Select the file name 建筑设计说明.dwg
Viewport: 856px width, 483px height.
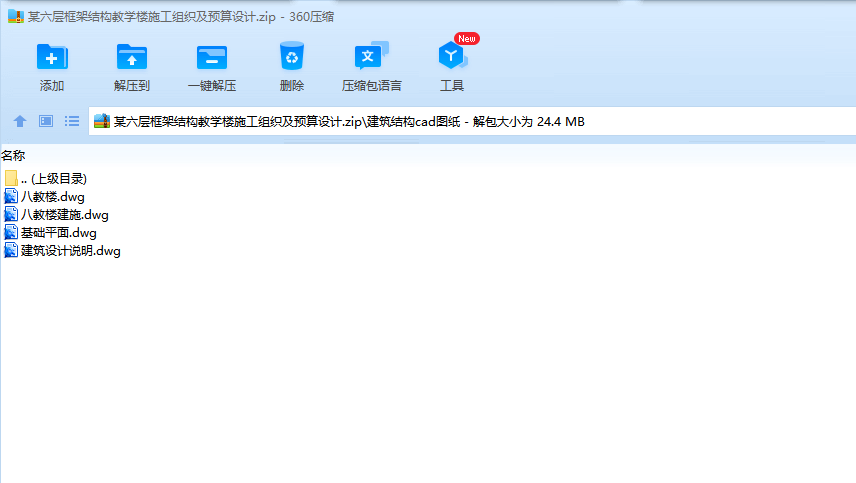tap(70, 251)
